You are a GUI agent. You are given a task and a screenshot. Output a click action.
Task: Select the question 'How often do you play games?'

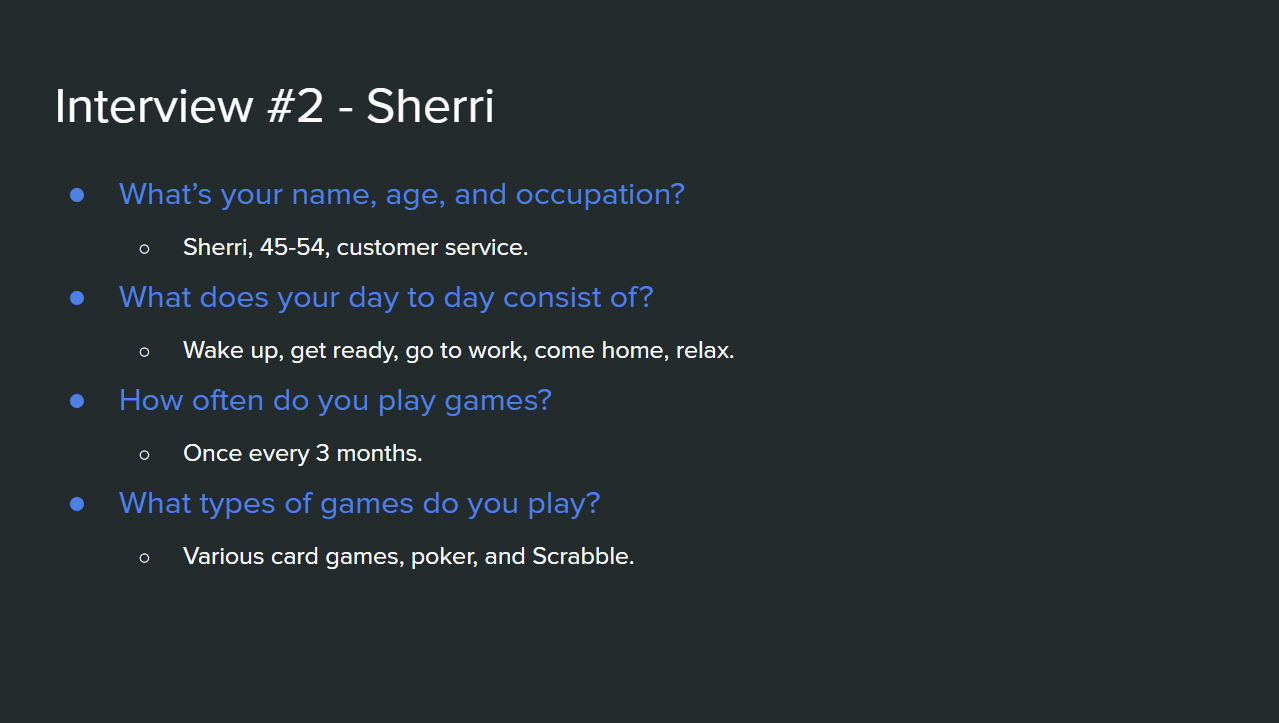[335, 400]
